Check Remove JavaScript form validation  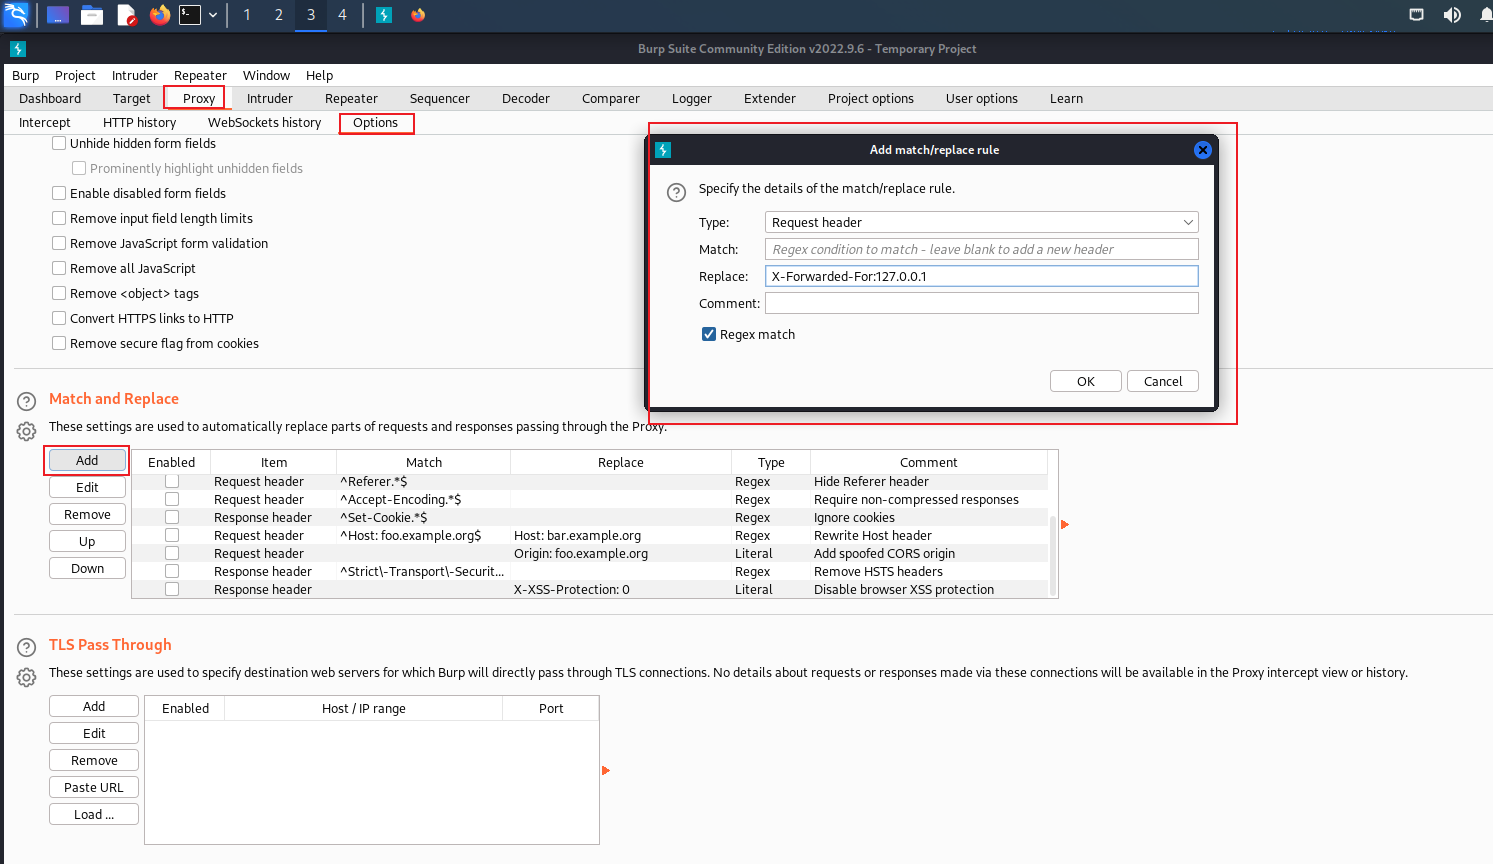point(59,243)
